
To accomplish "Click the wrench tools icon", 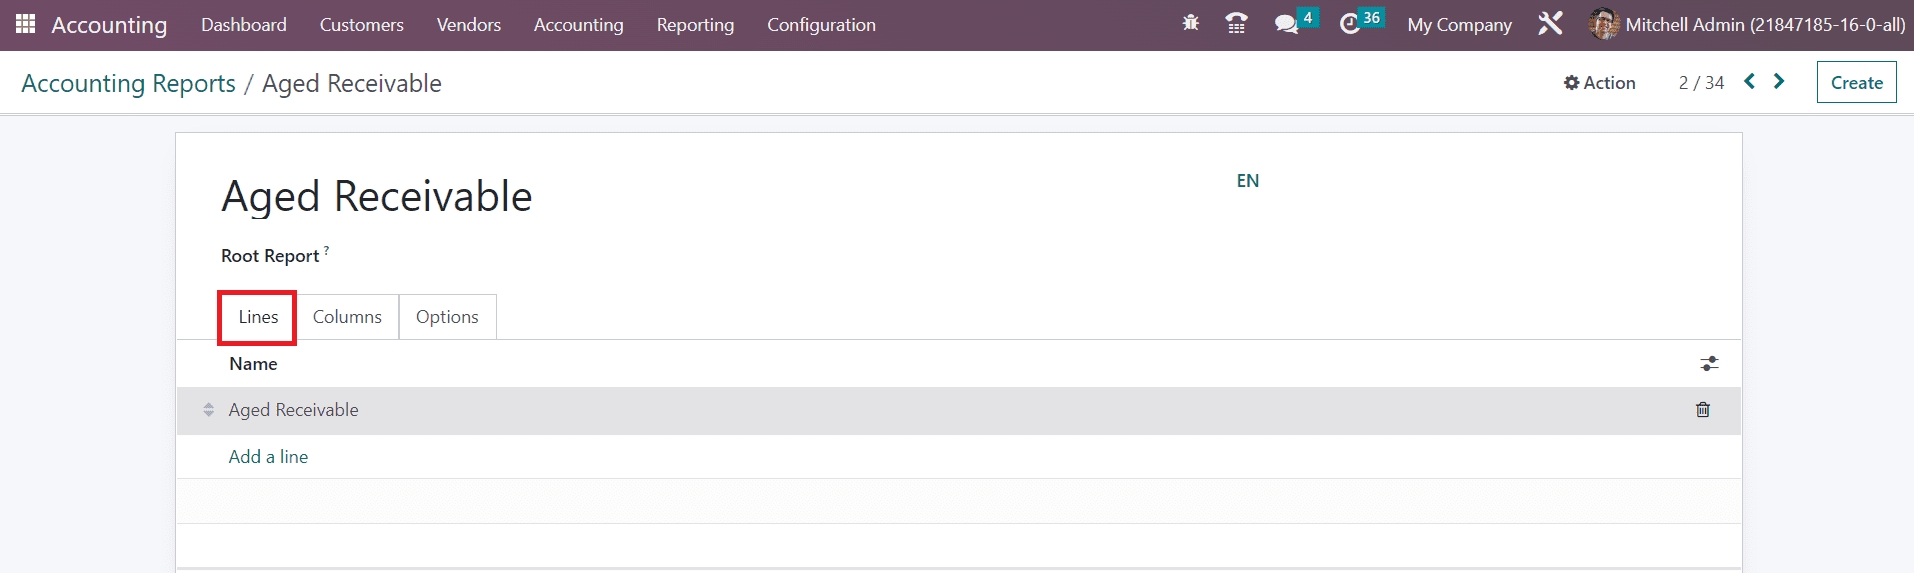I will tap(1550, 24).
